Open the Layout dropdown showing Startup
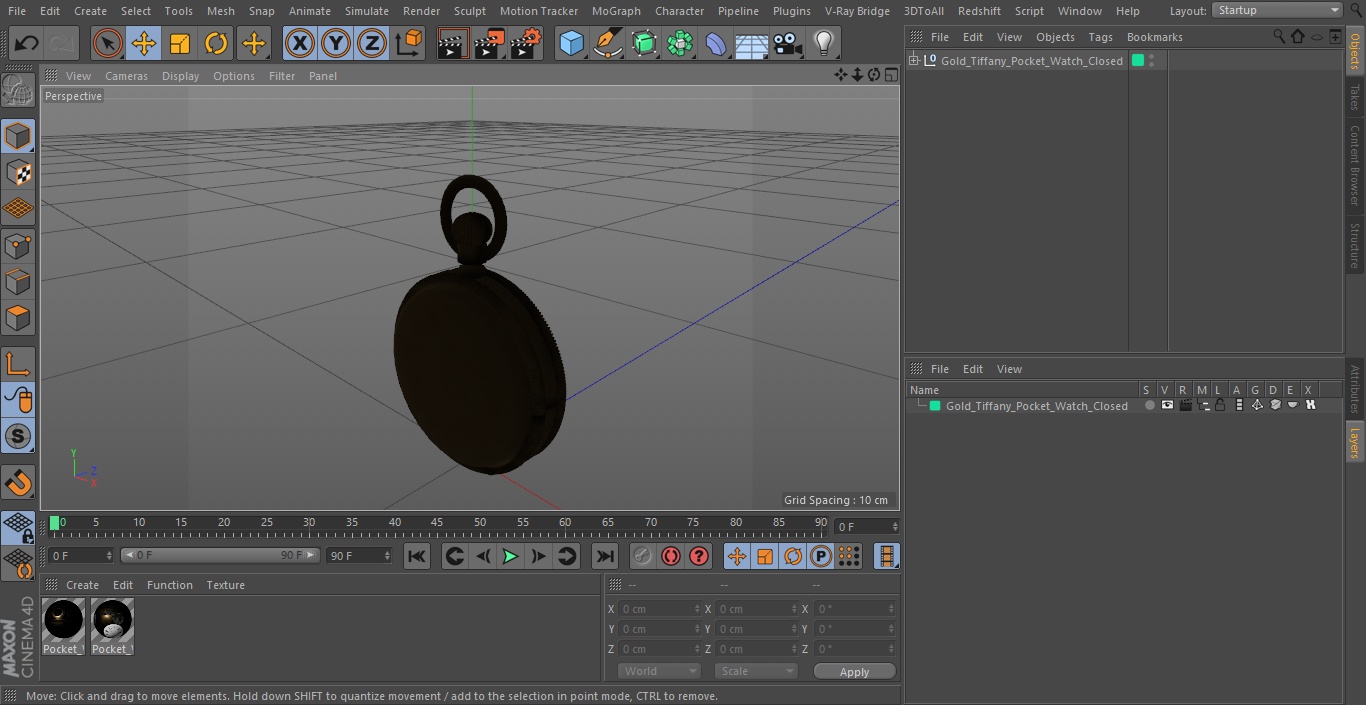The width and height of the screenshot is (1366, 705). 1277,10
